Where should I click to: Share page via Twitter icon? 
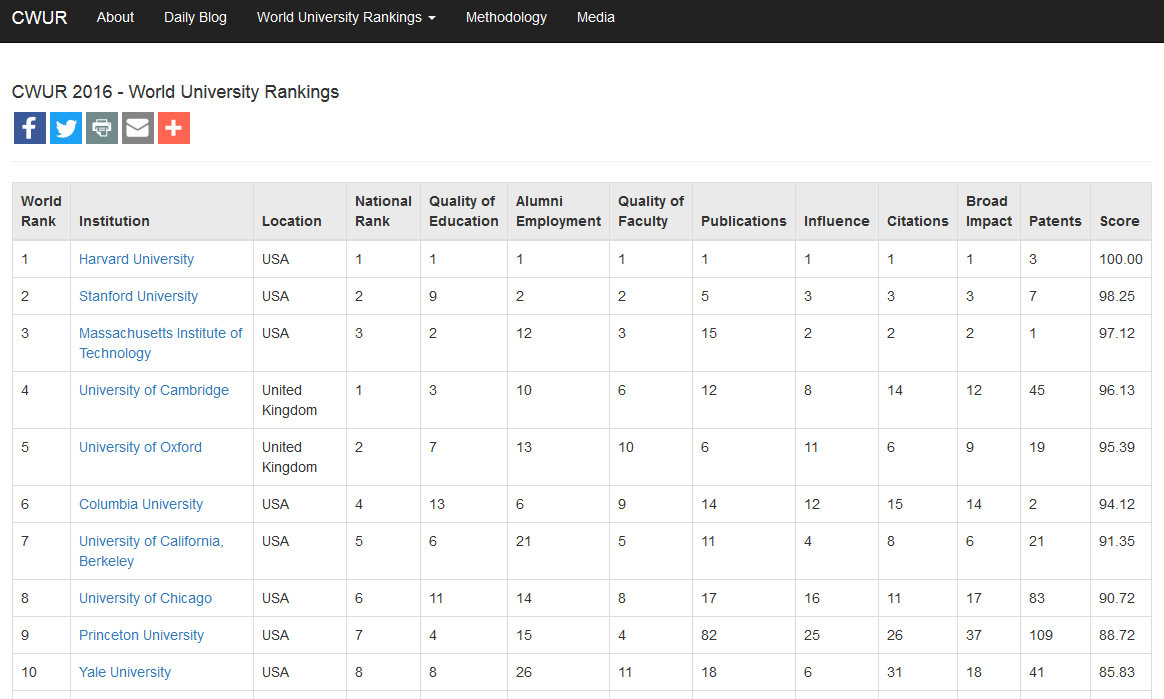click(66, 128)
